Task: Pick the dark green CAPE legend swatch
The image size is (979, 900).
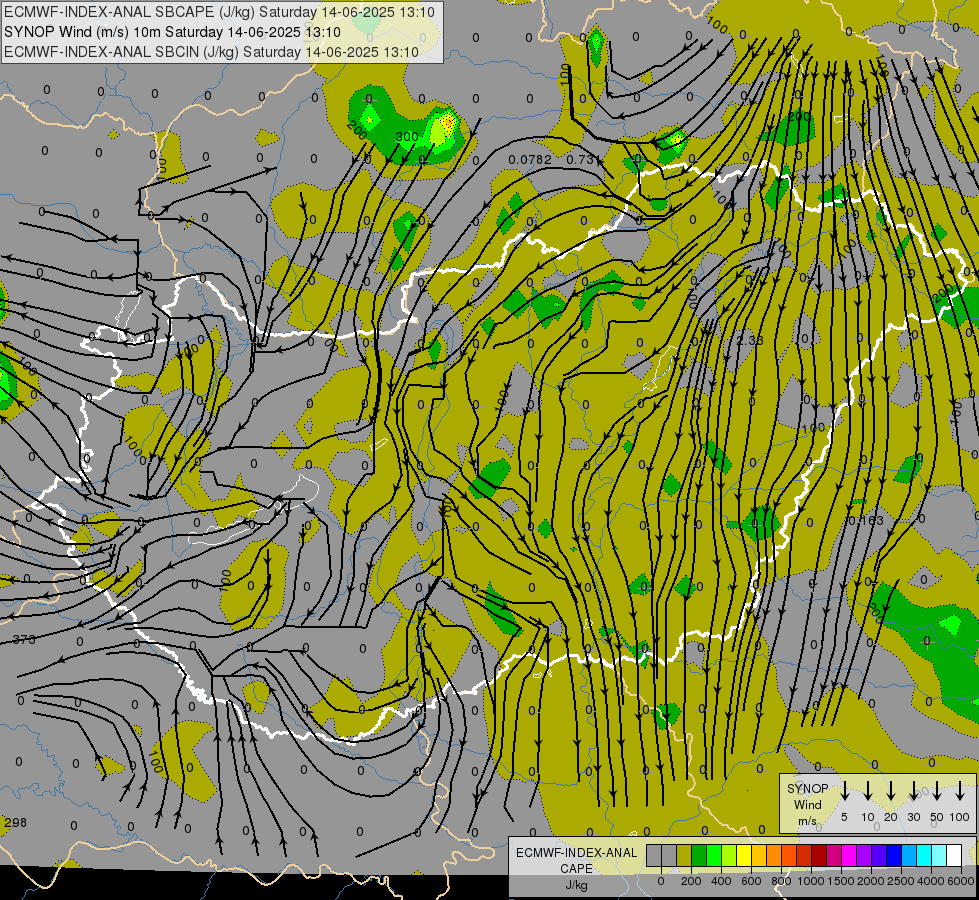Action: 699,856
